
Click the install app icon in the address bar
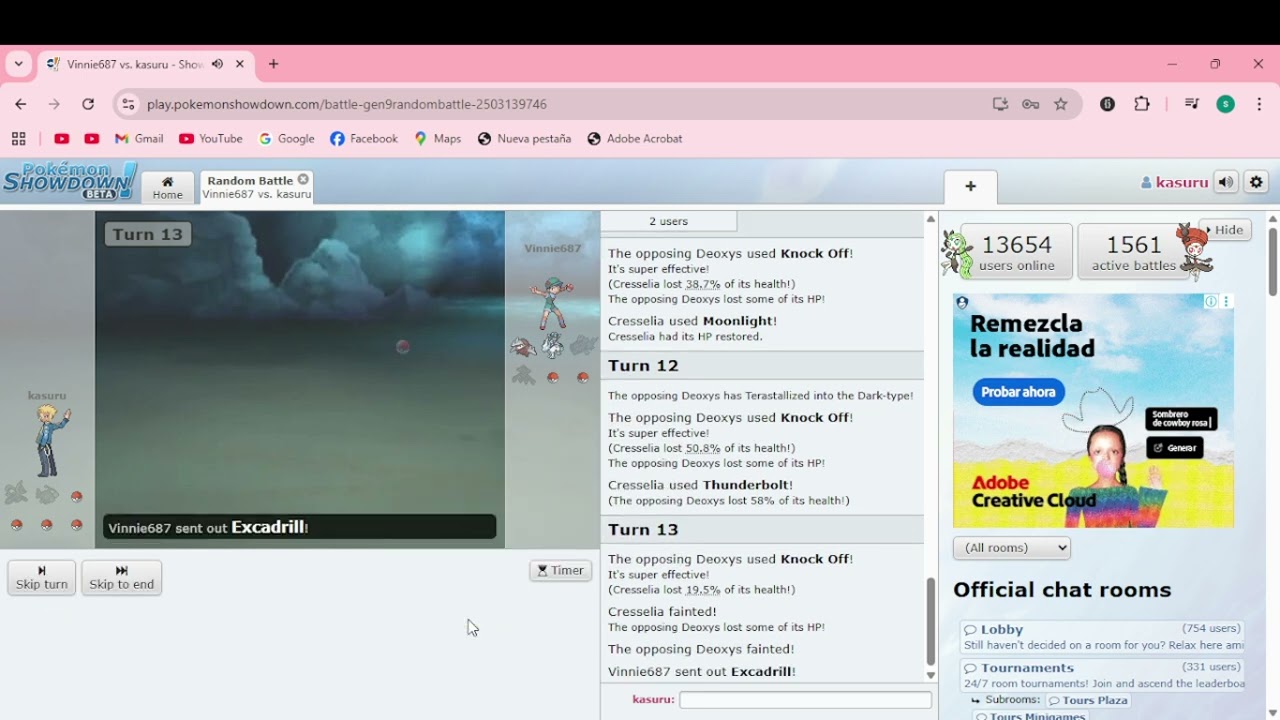pos(1000,104)
